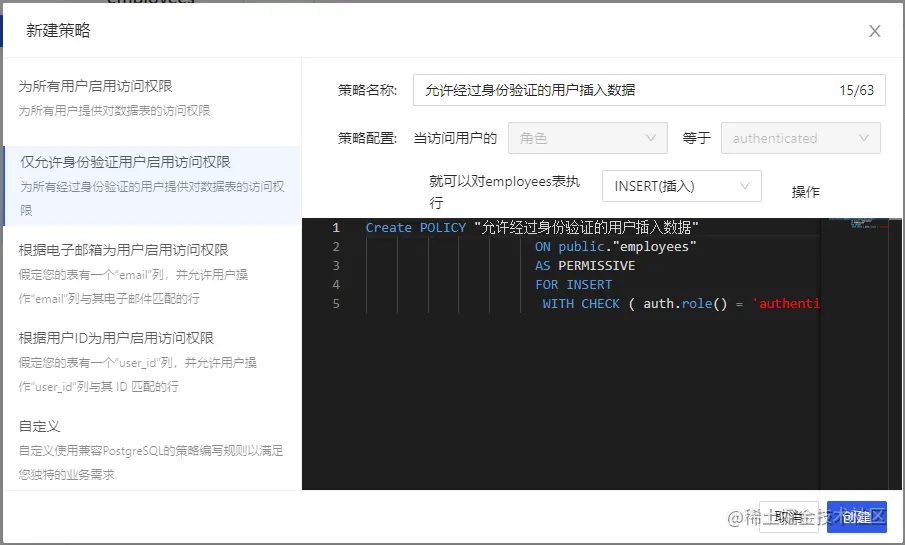This screenshot has height=545, width=905.
Task: Click the 创建 button
Action: (857, 517)
